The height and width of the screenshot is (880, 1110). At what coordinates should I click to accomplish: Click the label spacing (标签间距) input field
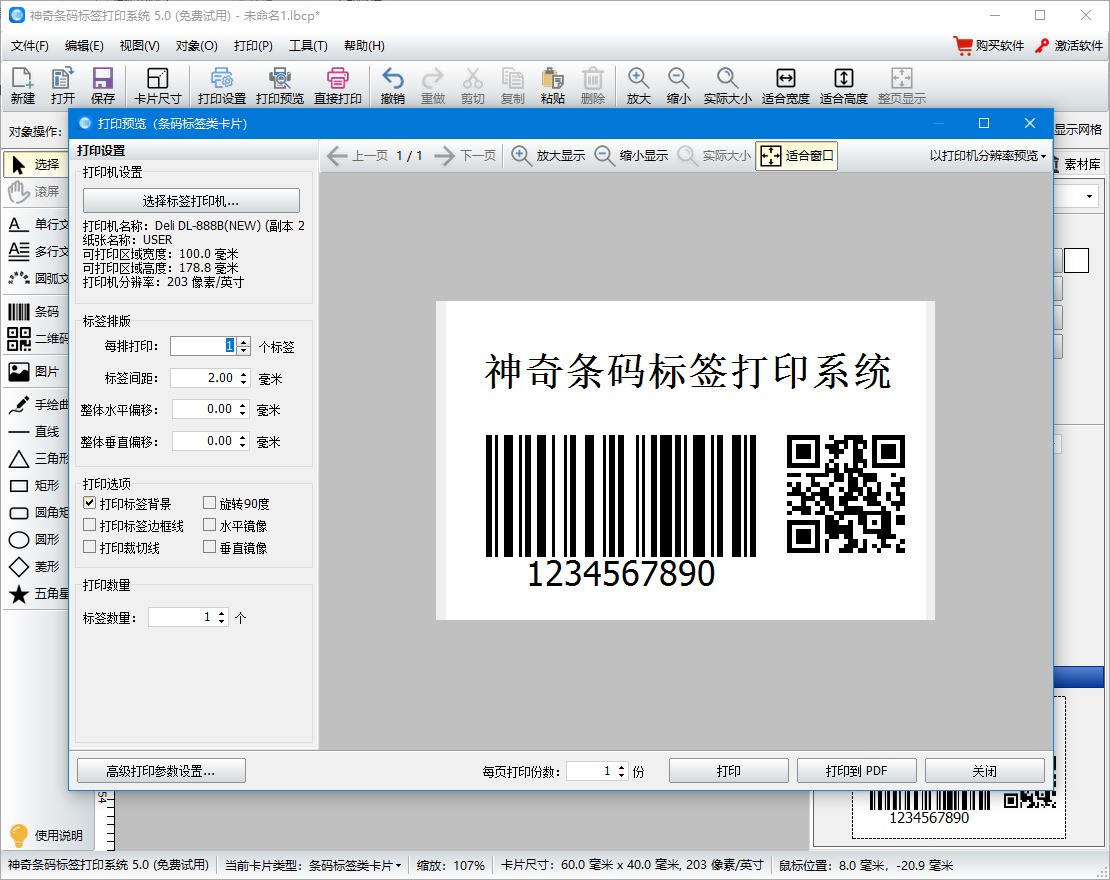tap(204, 378)
